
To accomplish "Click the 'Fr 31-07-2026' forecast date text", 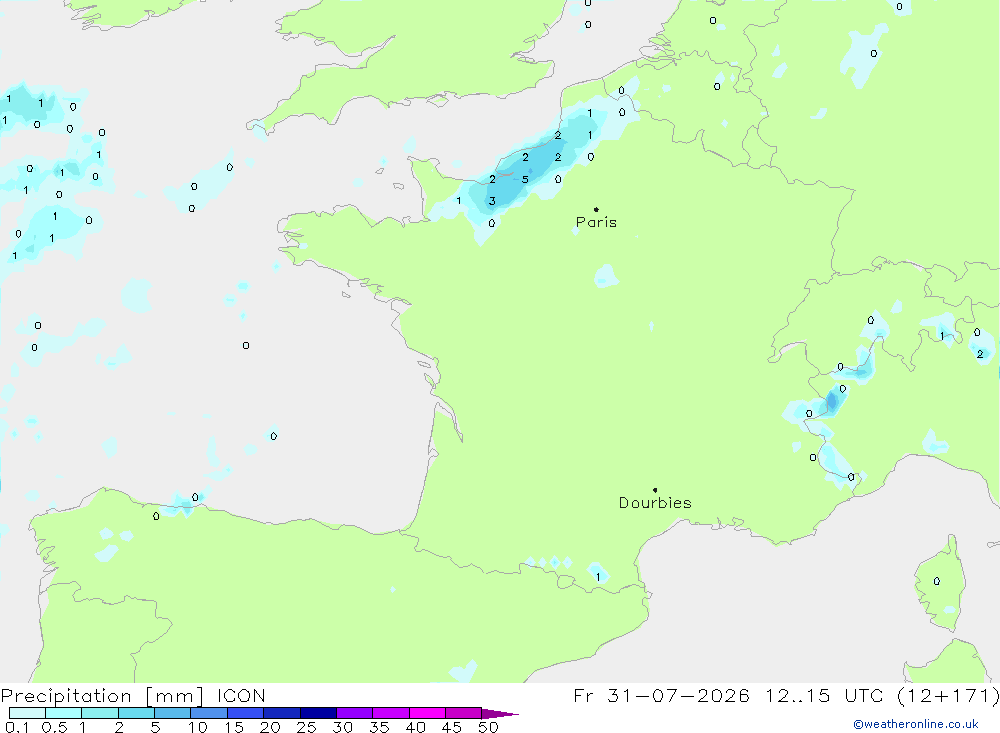I will [x=661, y=695].
